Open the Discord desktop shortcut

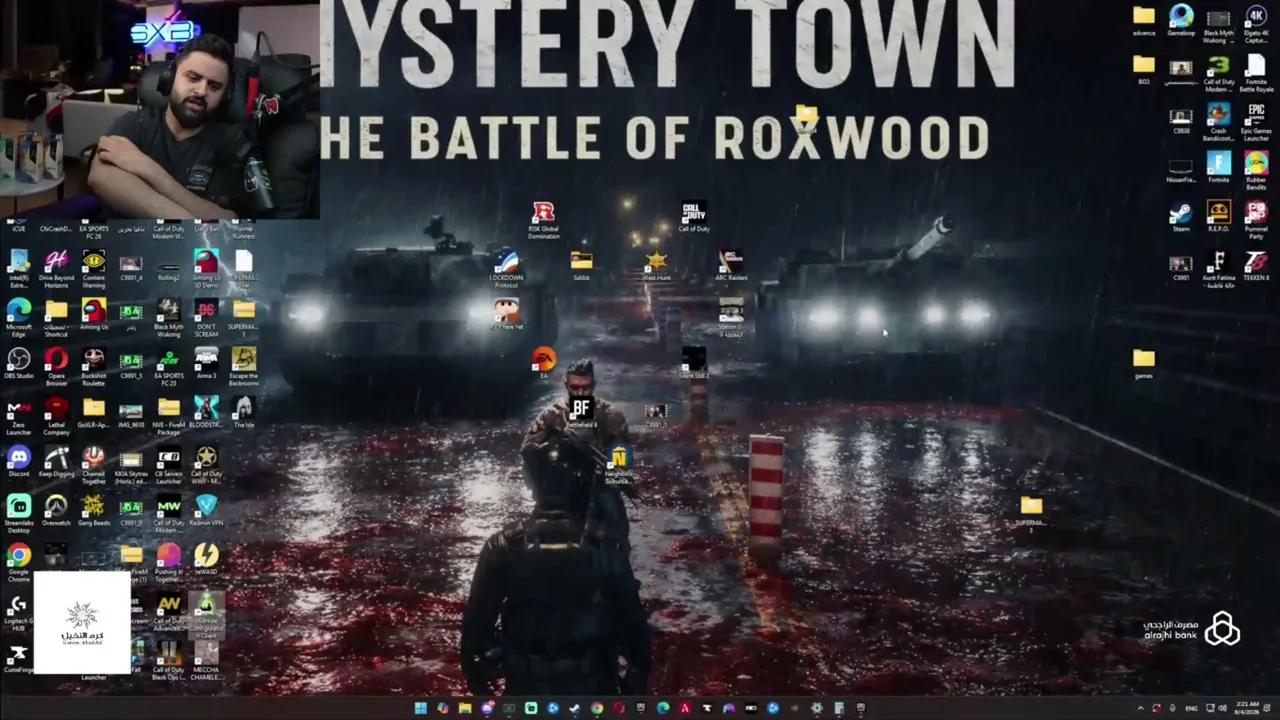(x=18, y=462)
